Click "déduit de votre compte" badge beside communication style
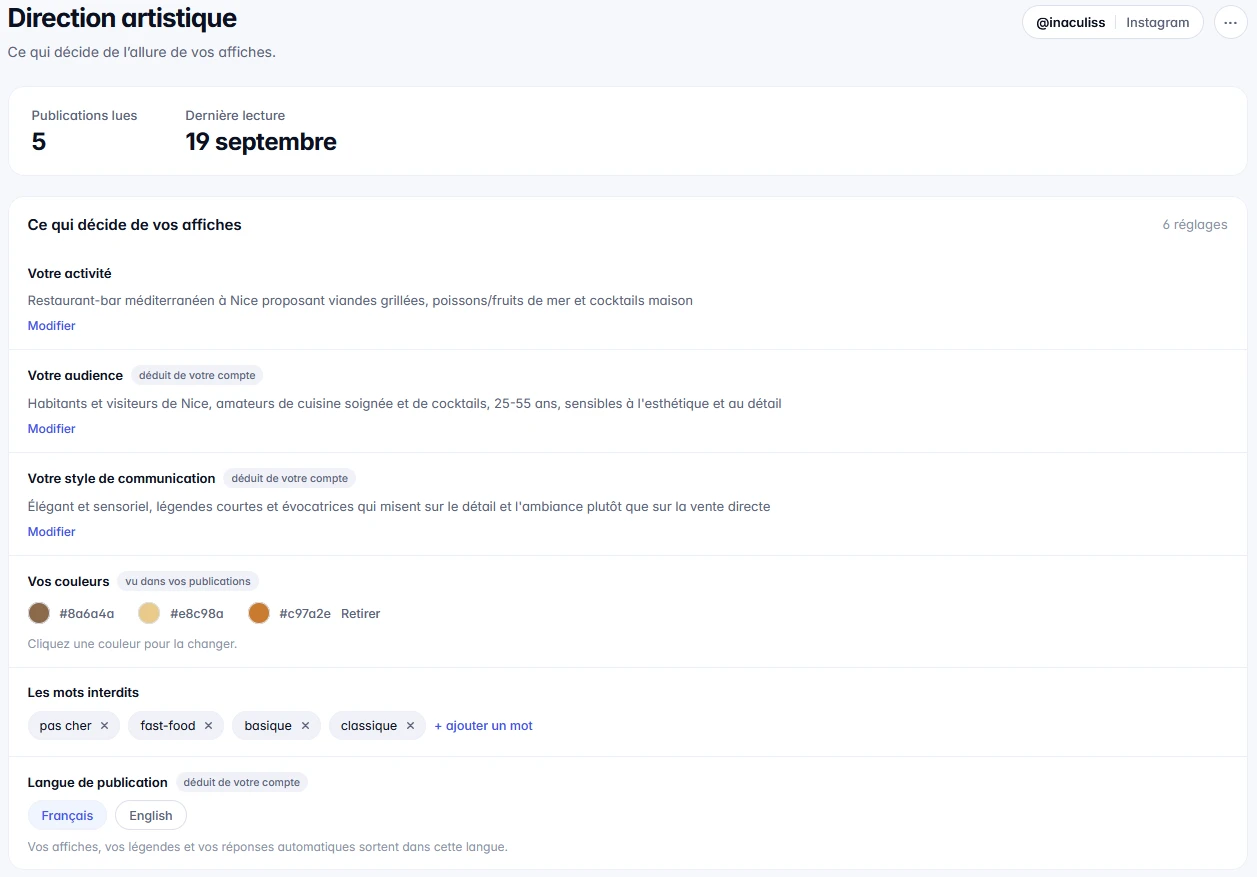The height and width of the screenshot is (877, 1257). [x=290, y=479]
